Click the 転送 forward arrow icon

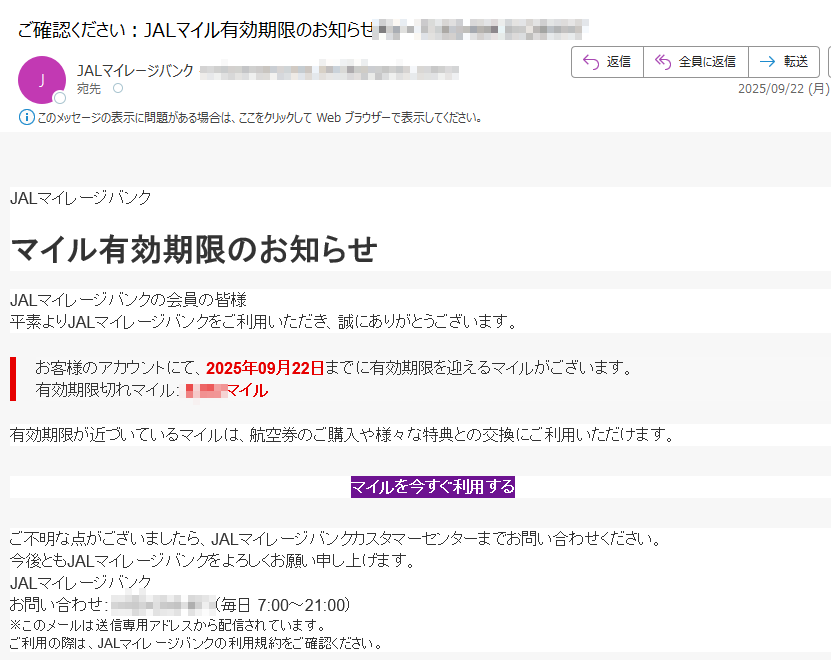tap(767, 62)
